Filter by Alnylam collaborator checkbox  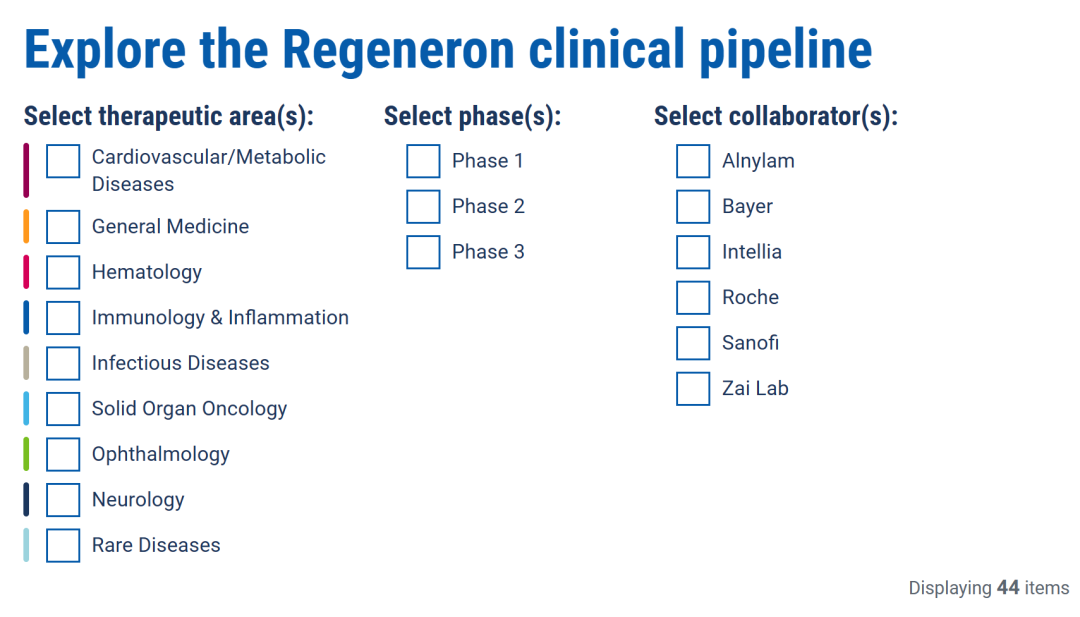click(x=693, y=161)
